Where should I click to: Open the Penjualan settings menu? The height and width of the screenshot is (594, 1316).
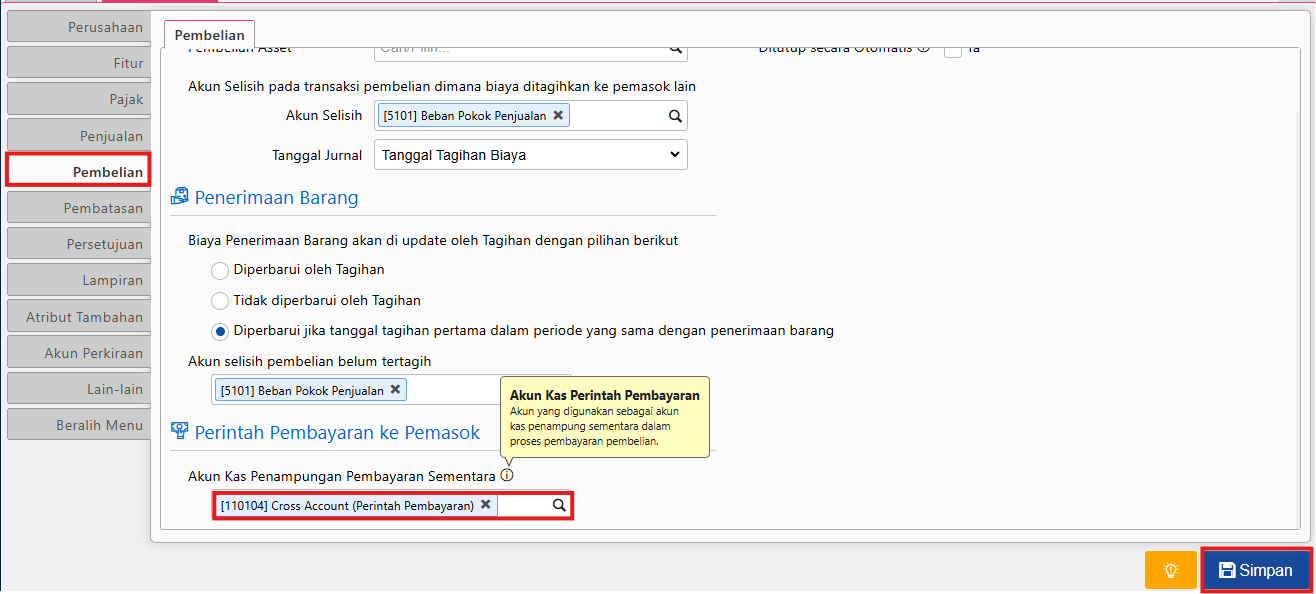point(78,136)
